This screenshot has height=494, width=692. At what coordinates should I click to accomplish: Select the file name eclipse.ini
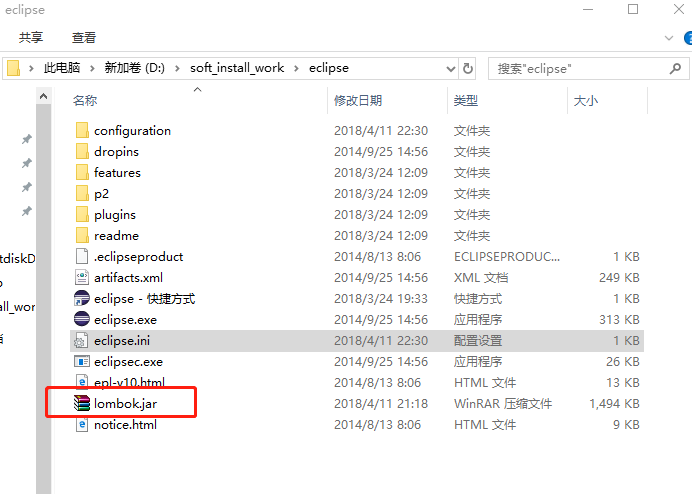(122, 340)
